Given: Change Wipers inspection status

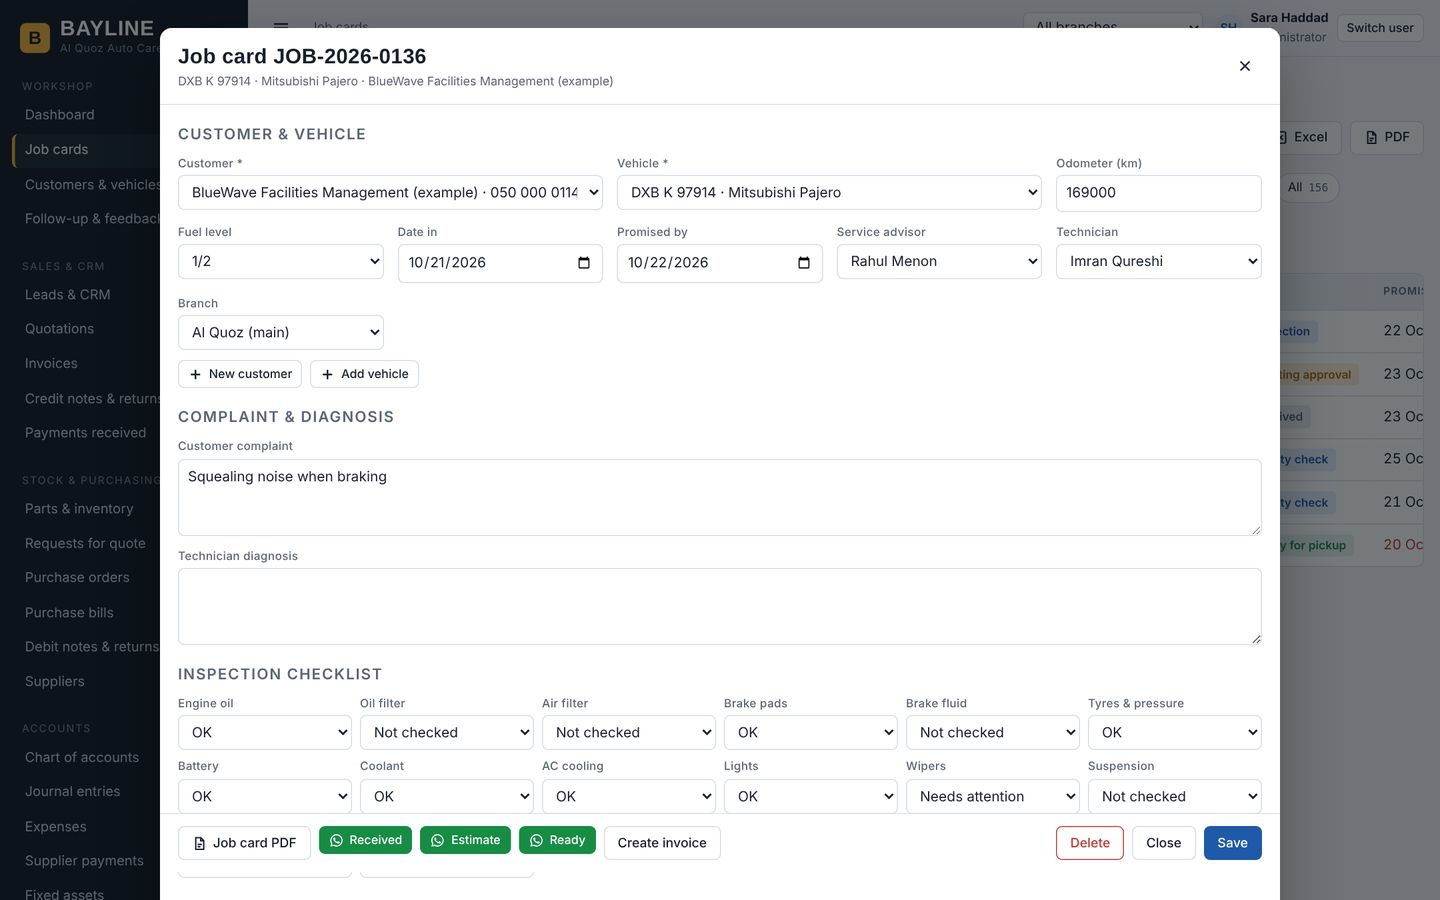Looking at the screenshot, I should coord(993,797).
